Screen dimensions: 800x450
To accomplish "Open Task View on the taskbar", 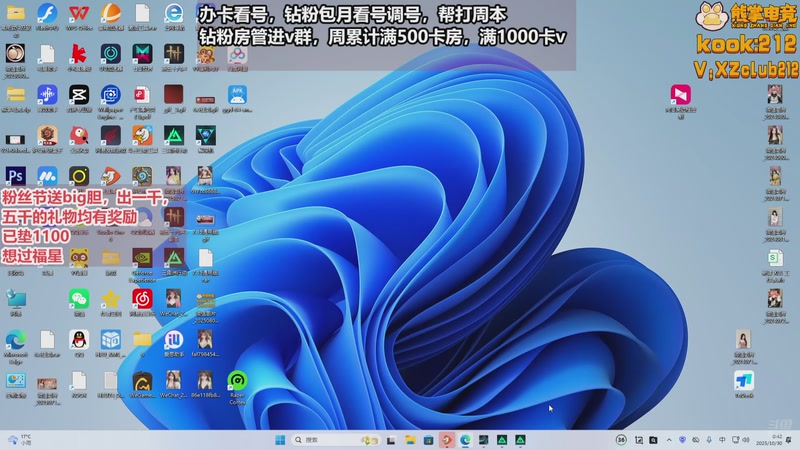I will pyautogui.click(x=391, y=440).
